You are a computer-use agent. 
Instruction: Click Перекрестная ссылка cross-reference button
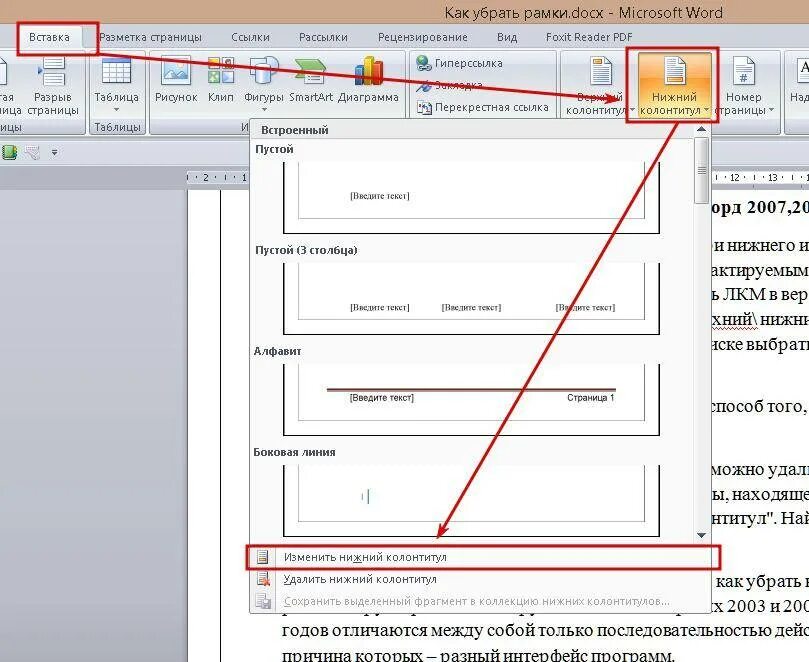coord(482,107)
